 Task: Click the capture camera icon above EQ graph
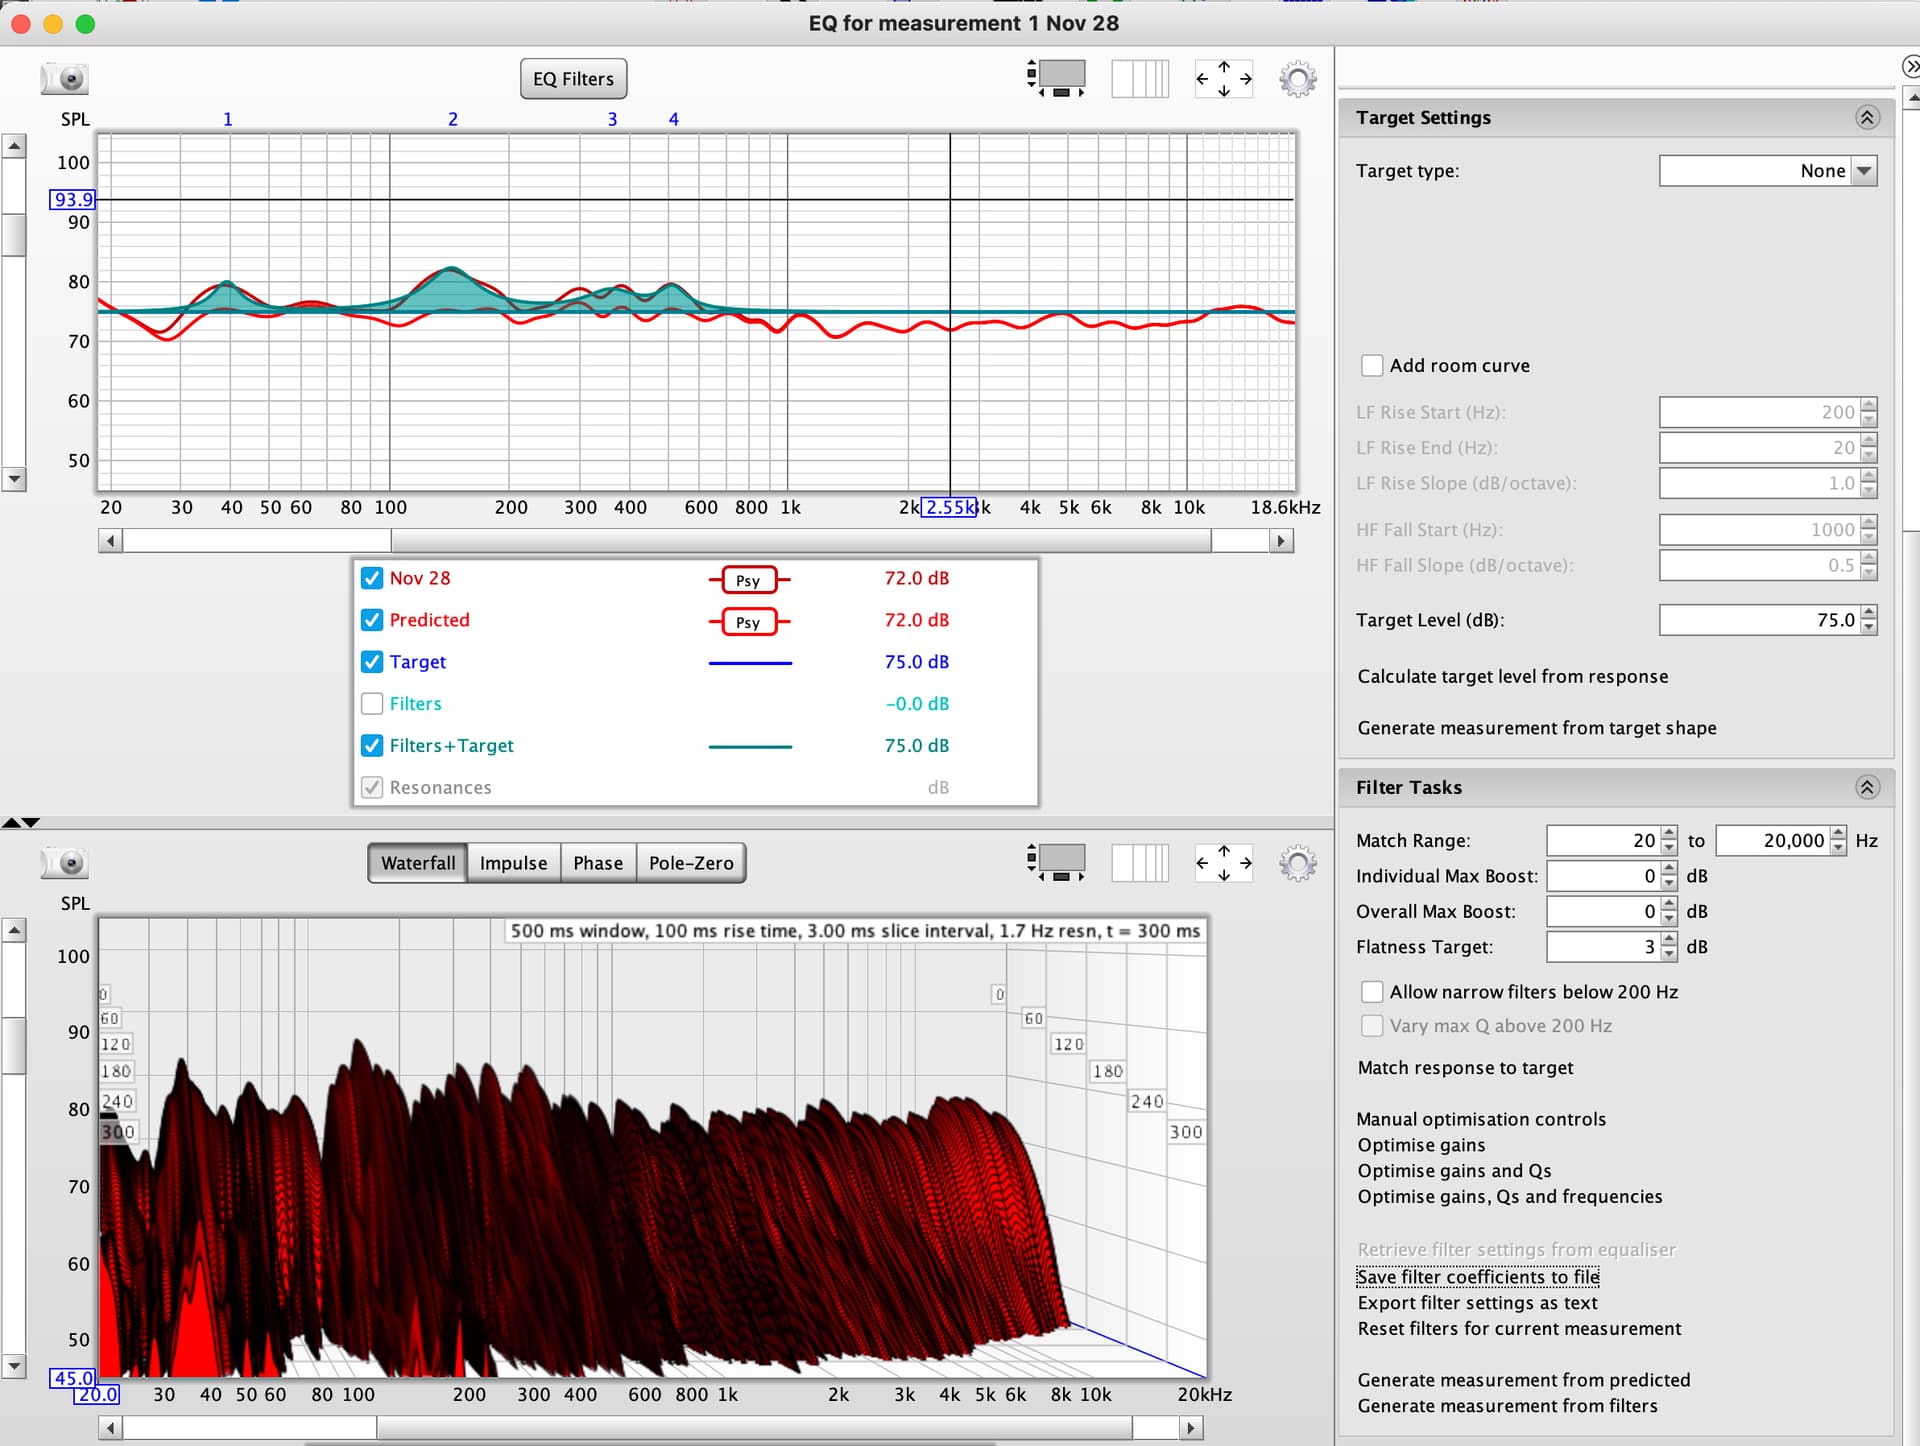(x=65, y=78)
